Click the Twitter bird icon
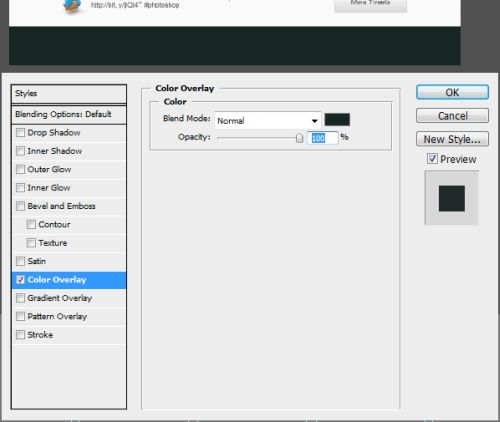Image resolution: width=500 pixels, height=422 pixels. coord(72,6)
